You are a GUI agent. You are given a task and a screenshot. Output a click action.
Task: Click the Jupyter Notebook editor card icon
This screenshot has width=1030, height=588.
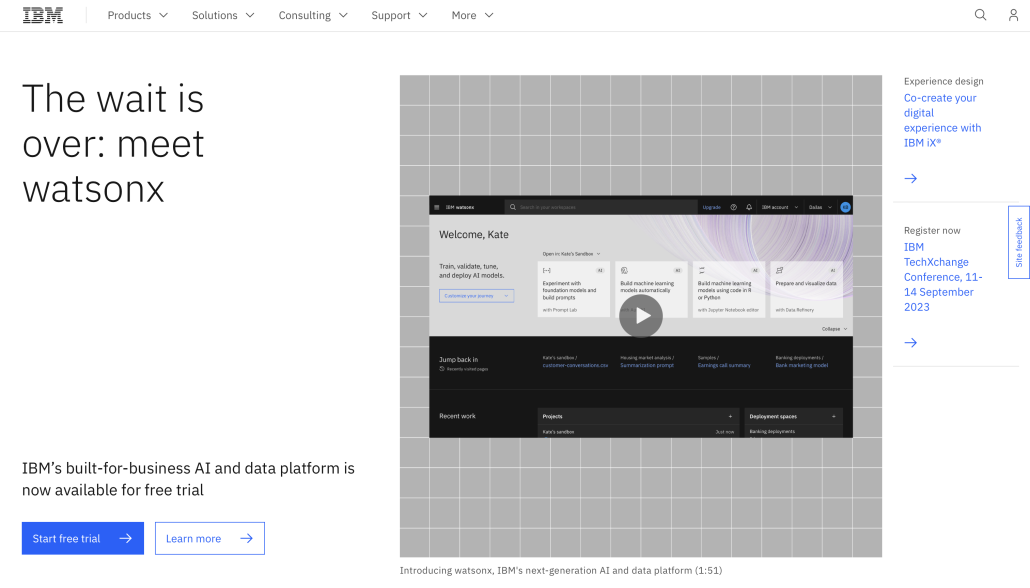(x=701, y=269)
